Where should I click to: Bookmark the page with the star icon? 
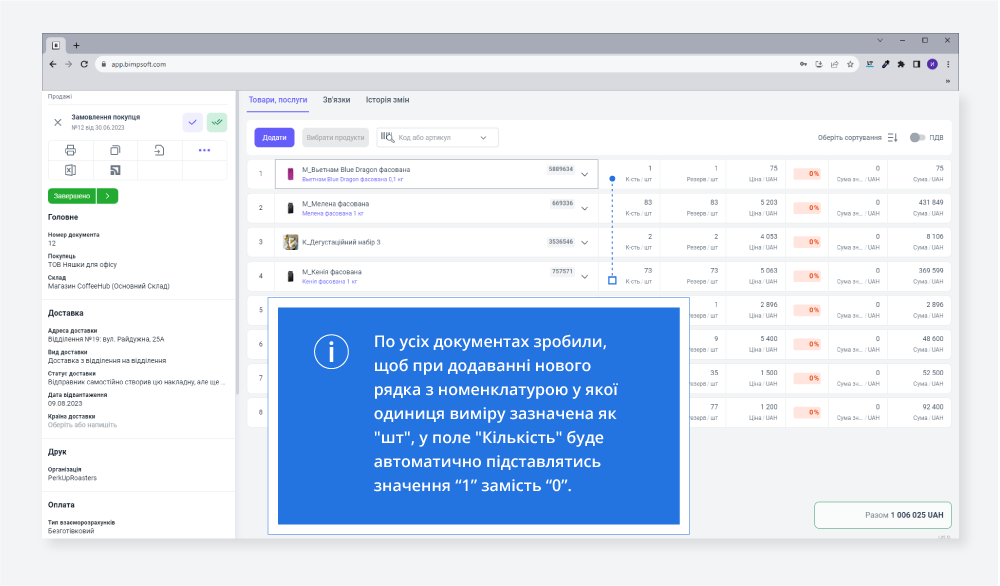coord(850,64)
